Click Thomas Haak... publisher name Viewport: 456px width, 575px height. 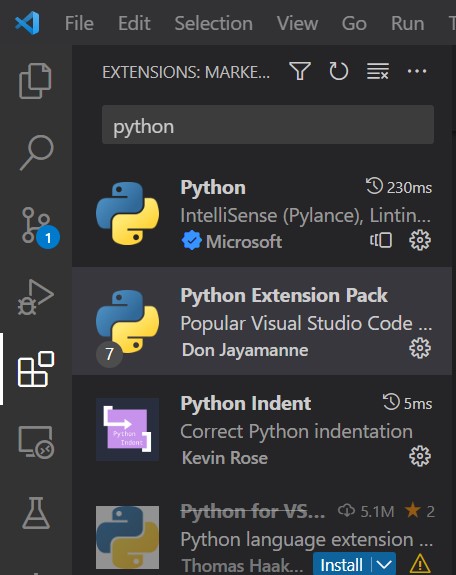click(x=242, y=565)
